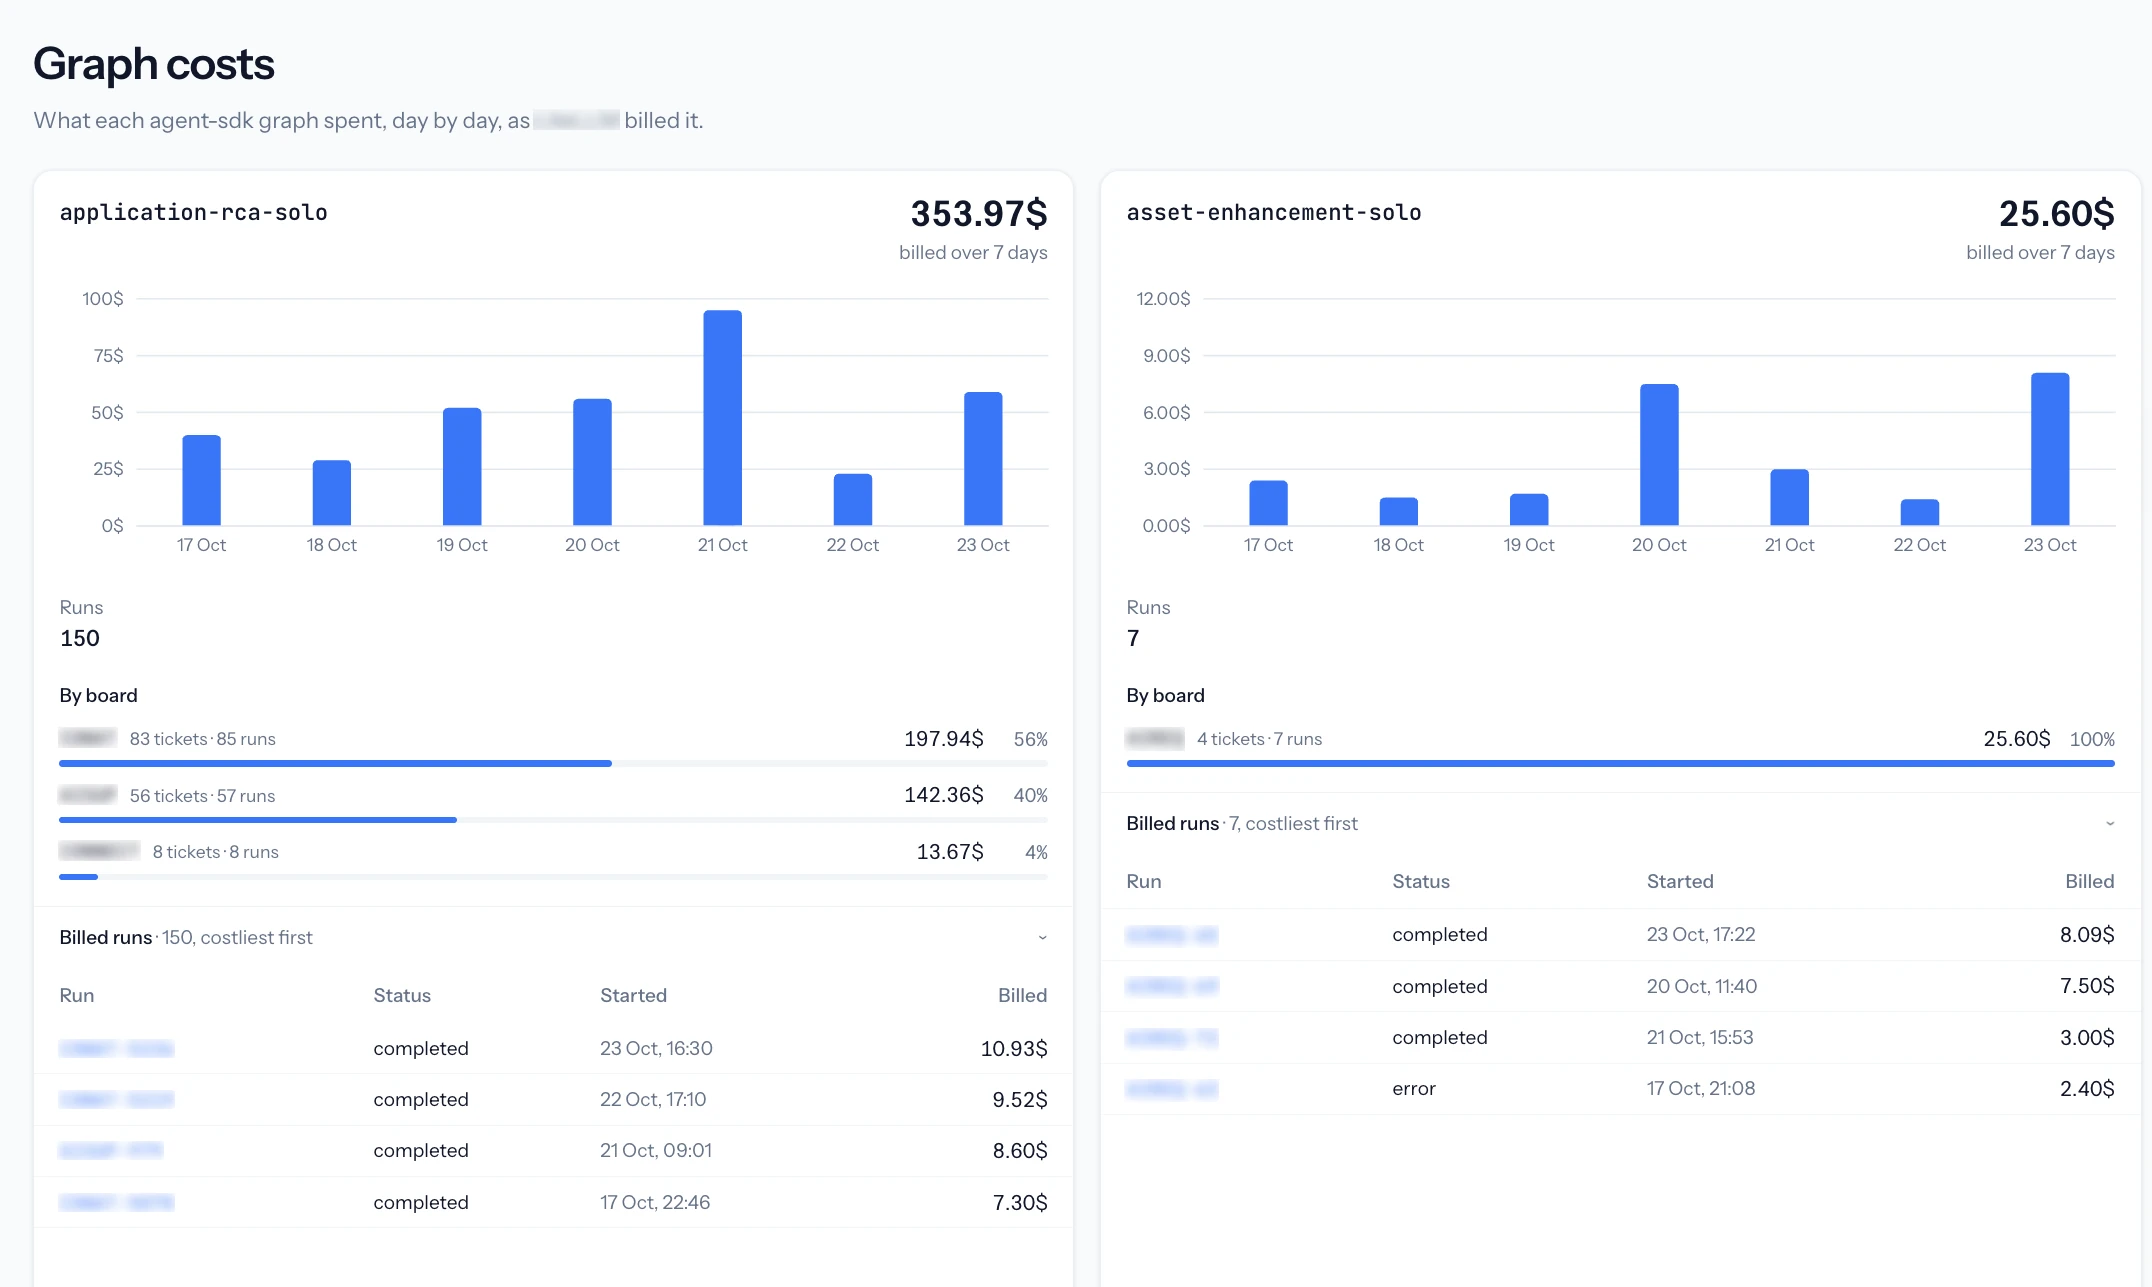Click the 20 Oct bar in asset-enhancement-solo chart
Image resolution: width=2152 pixels, height=1287 pixels.
(1659, 455)
